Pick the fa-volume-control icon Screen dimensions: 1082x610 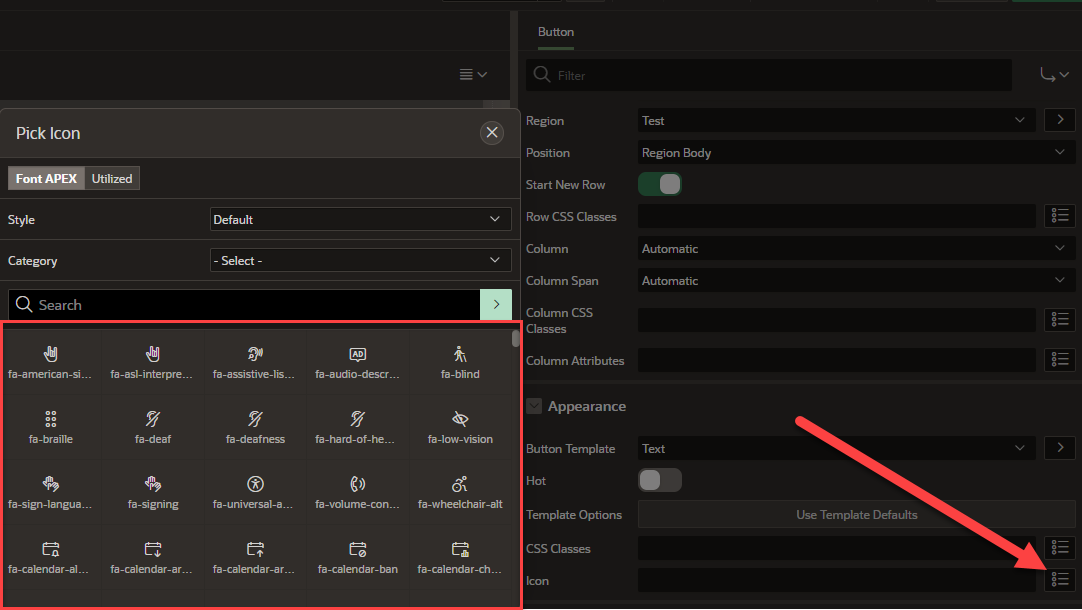(x=357, y=492)
